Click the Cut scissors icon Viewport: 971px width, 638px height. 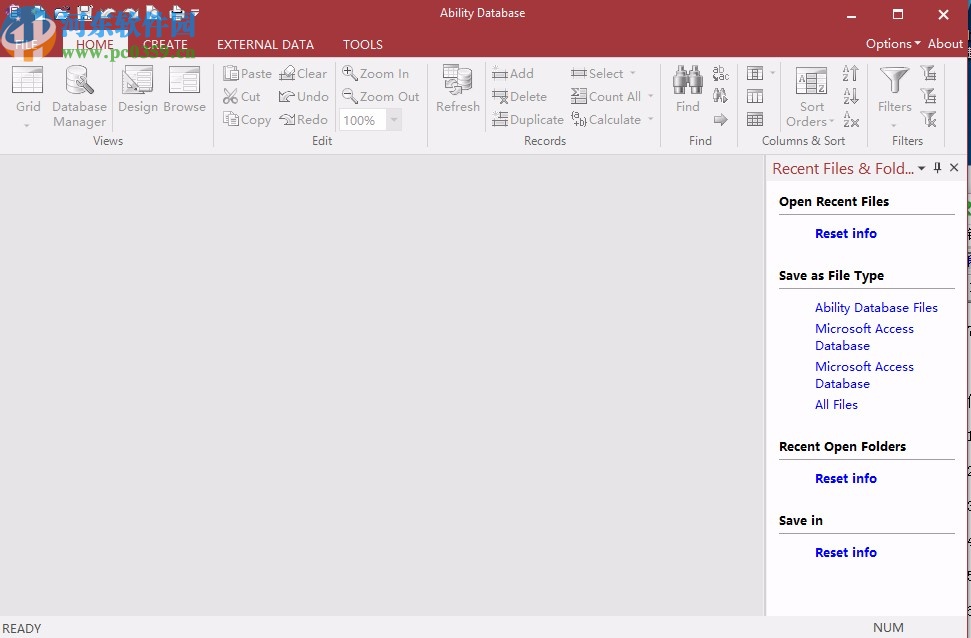[x=230, y=96]
